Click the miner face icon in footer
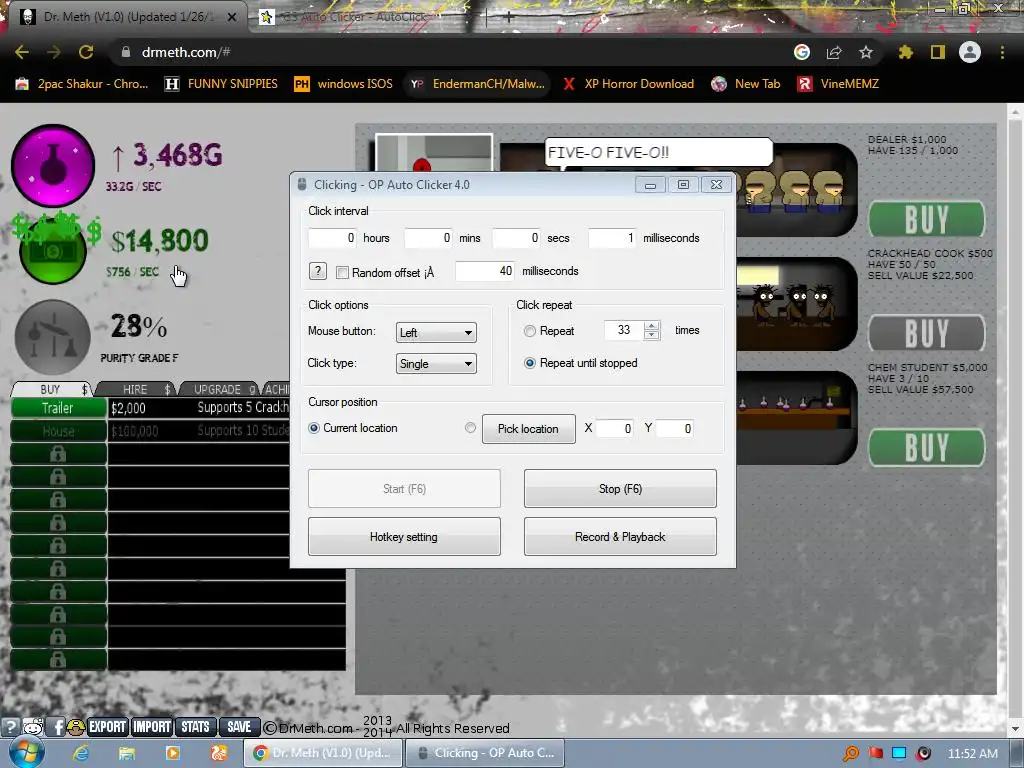Screen dimensions: 1024x768 click(76, 727)
